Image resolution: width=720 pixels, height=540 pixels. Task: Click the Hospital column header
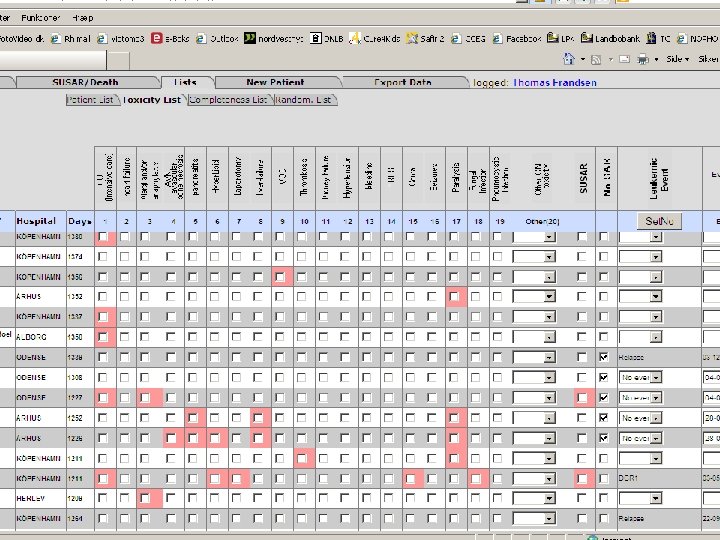click(x=36, y=221)
